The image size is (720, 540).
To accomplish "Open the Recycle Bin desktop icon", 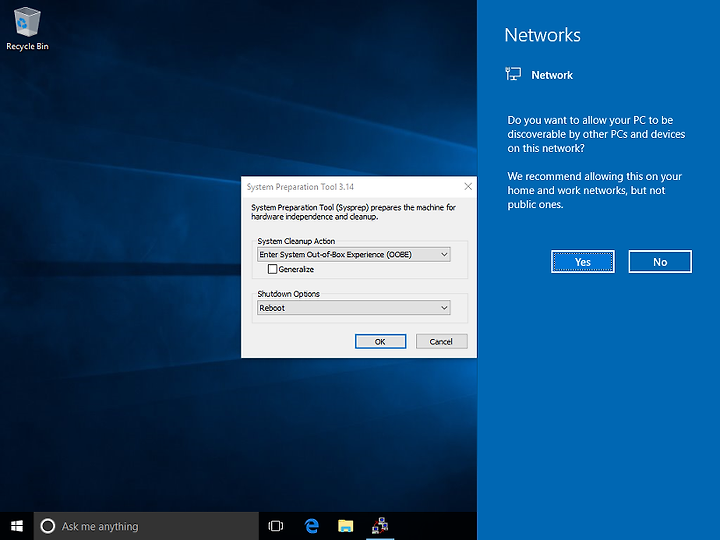I will [27, 28].
